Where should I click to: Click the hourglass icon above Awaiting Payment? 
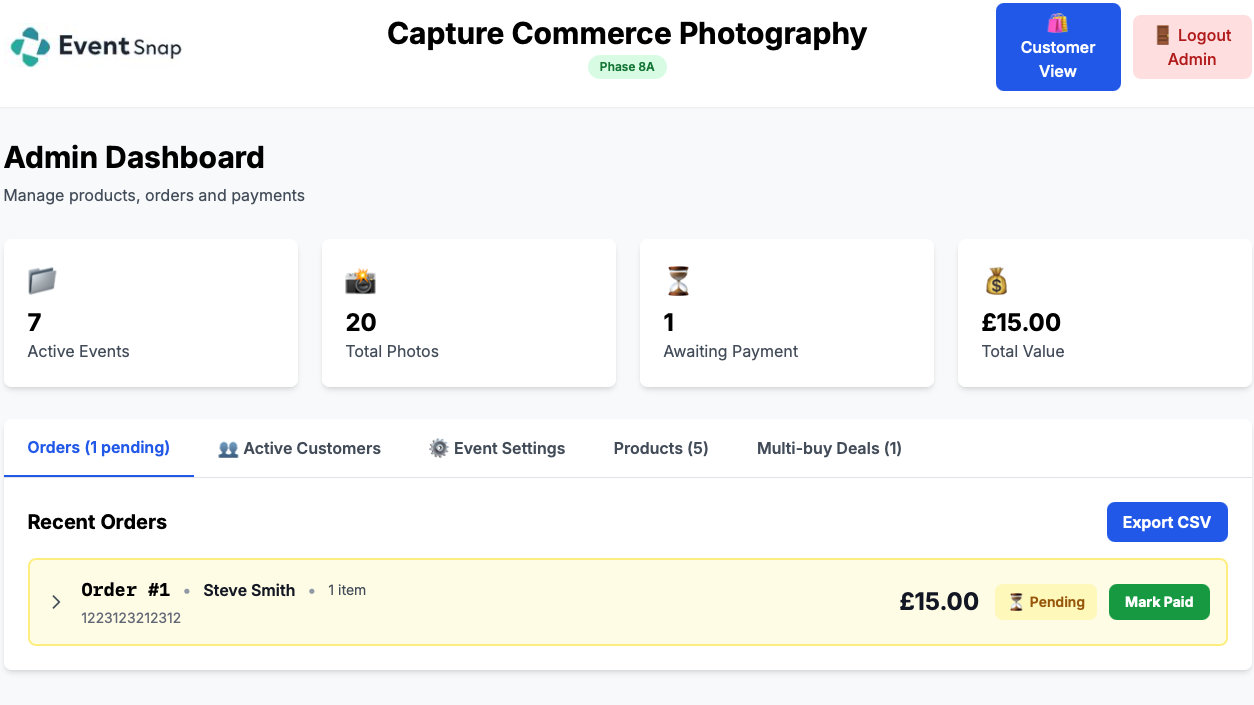click(x=678, y=281)
